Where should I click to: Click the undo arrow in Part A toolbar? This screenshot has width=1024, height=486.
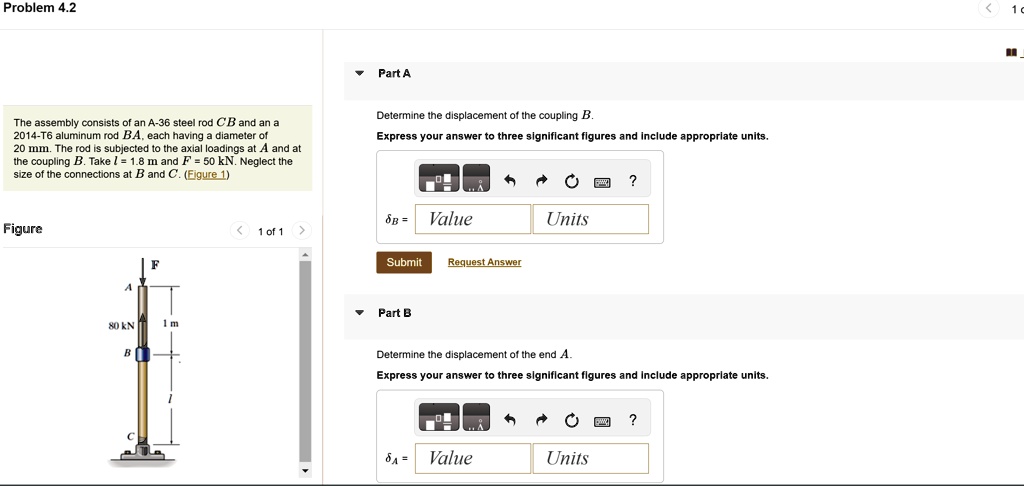click(510, 182)
